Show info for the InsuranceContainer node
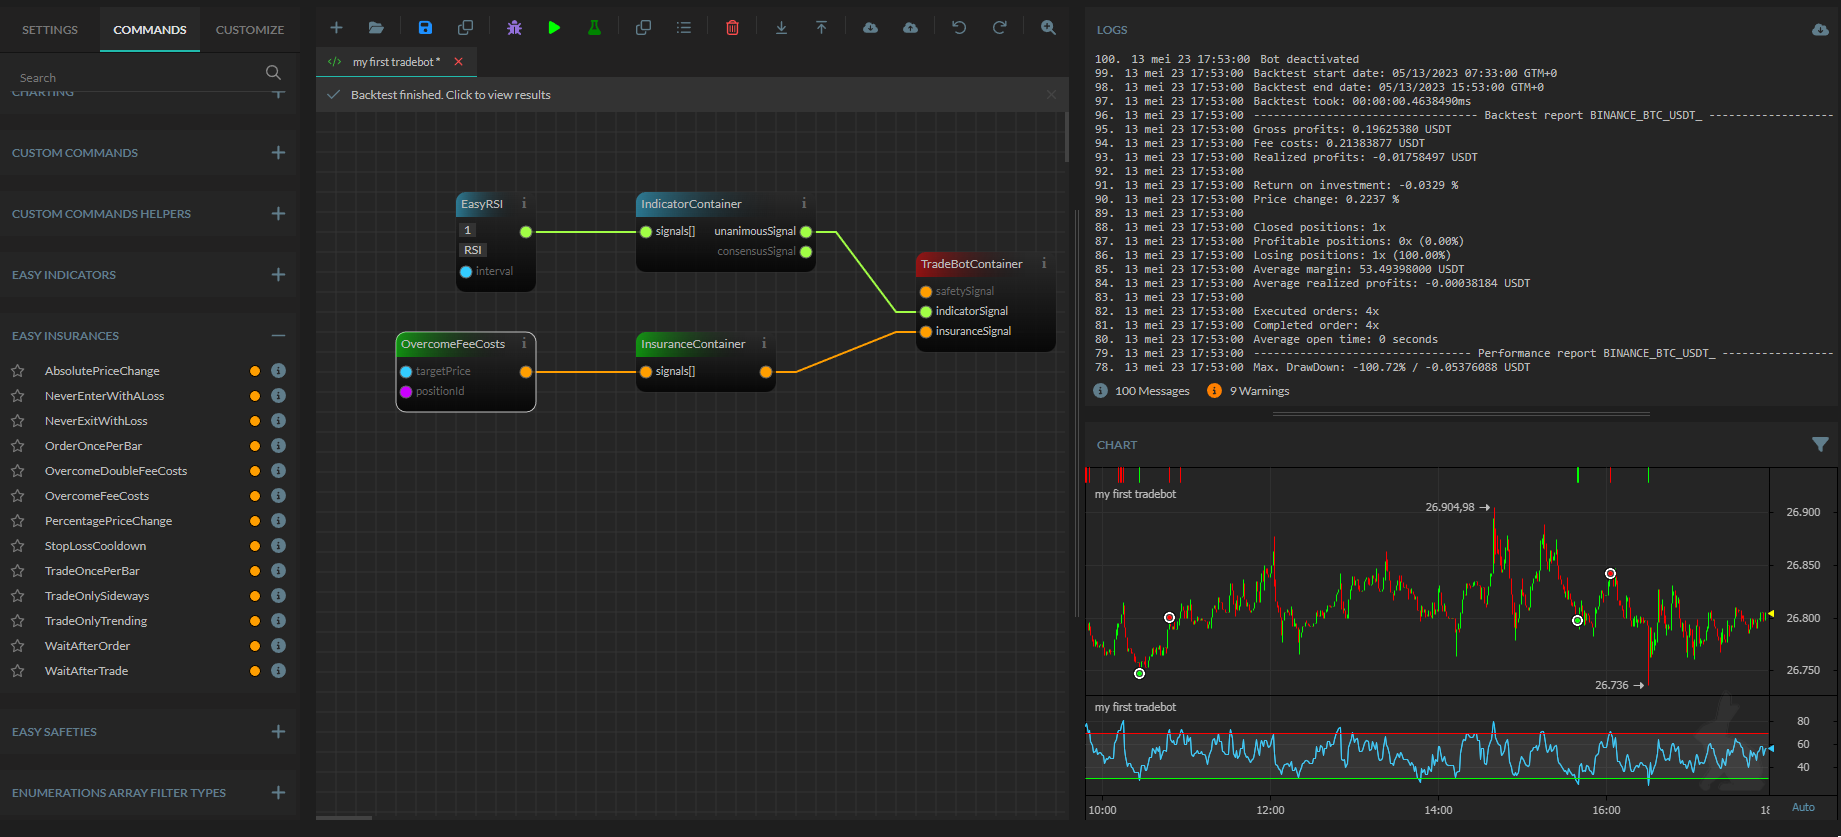This screenshot has height=837, width=1841. click(x=764, y=343)
